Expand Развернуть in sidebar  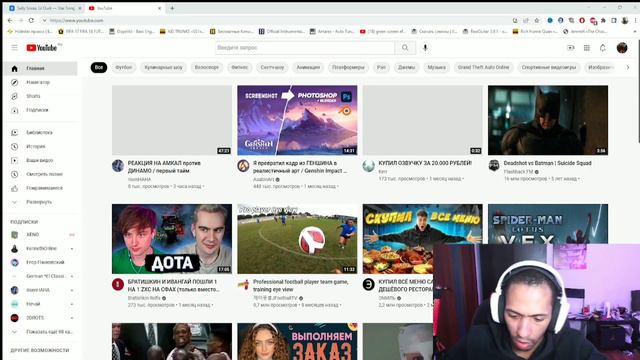(40, 202)
